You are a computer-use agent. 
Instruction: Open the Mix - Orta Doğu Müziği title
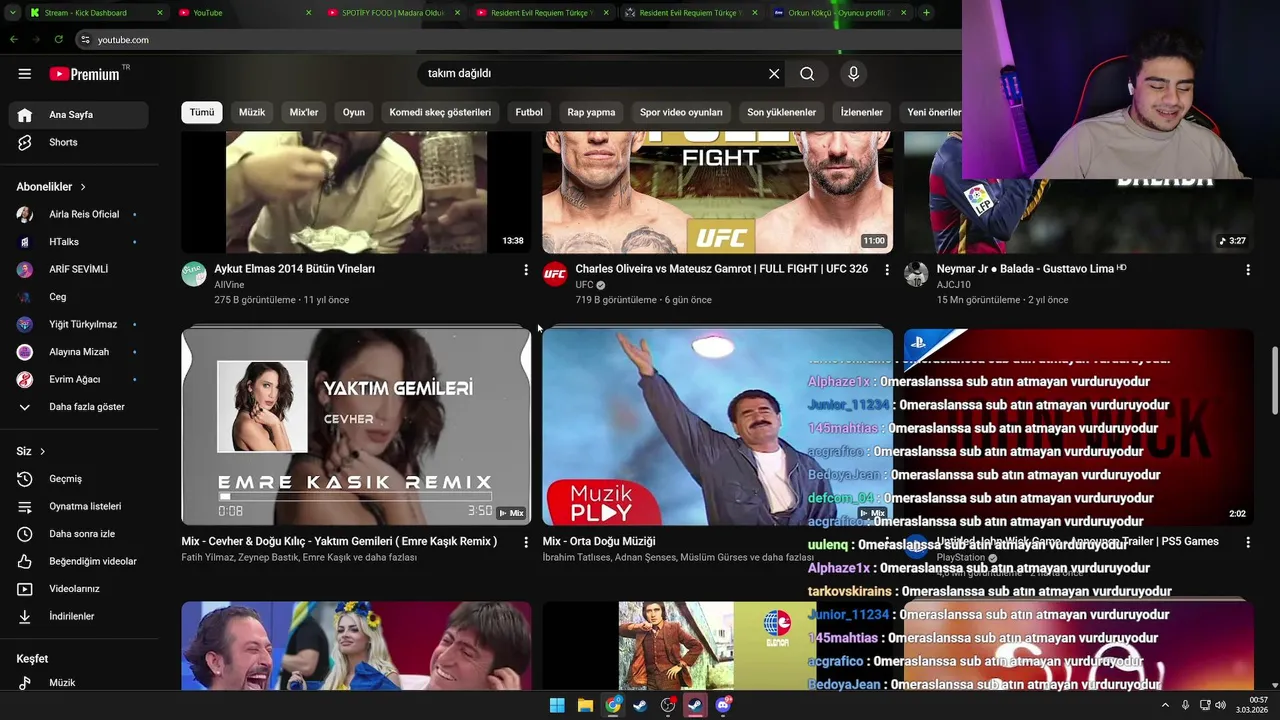599,541
